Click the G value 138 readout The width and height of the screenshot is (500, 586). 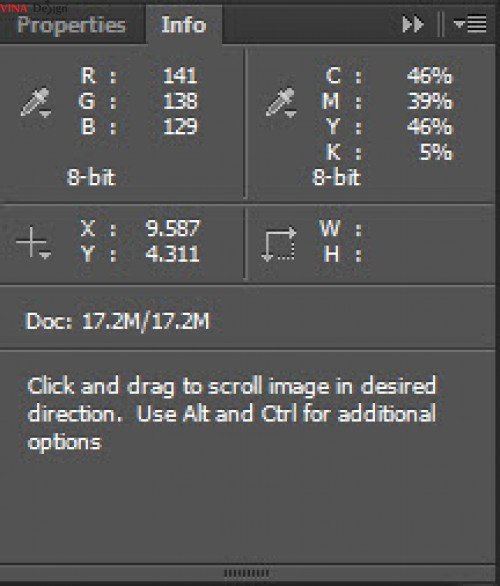180,101
